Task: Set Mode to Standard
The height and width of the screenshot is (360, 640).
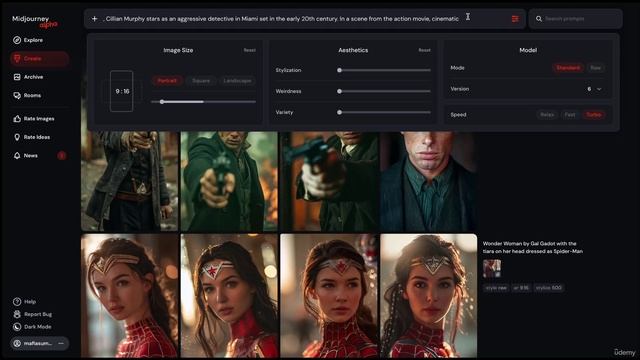Action: [x=568, y=68]
